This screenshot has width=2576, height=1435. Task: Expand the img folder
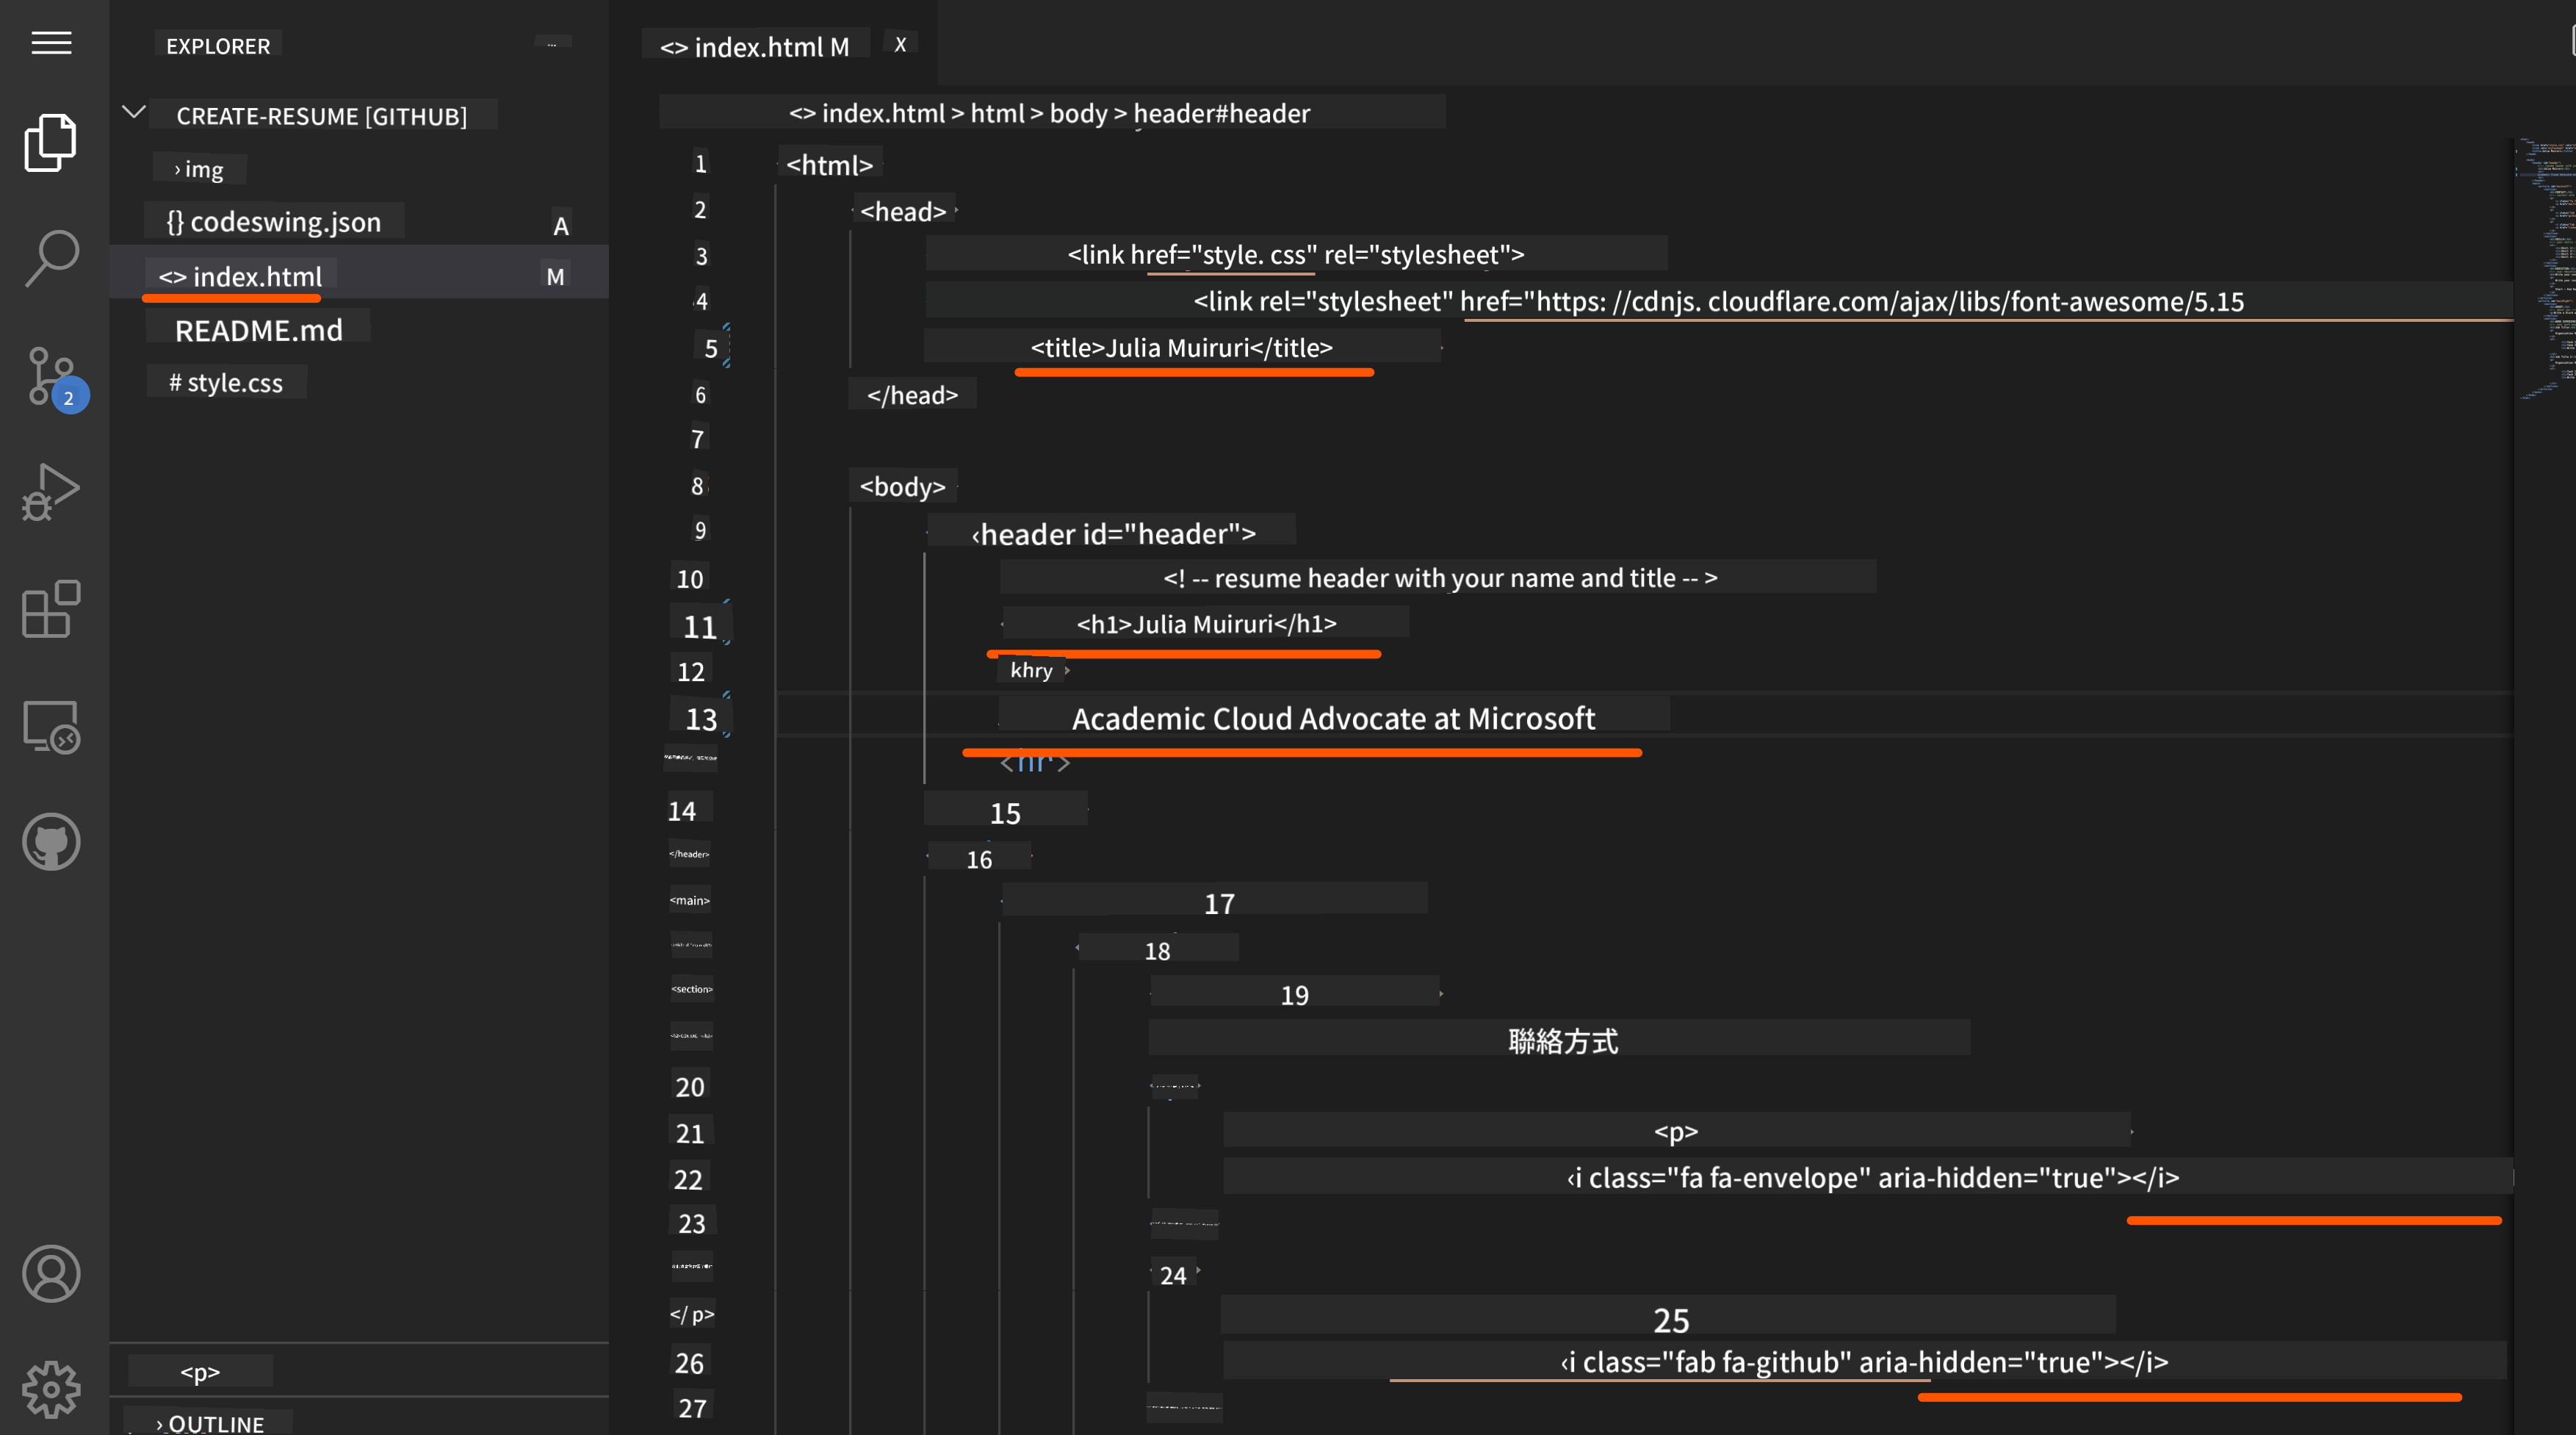coord(199,169)
